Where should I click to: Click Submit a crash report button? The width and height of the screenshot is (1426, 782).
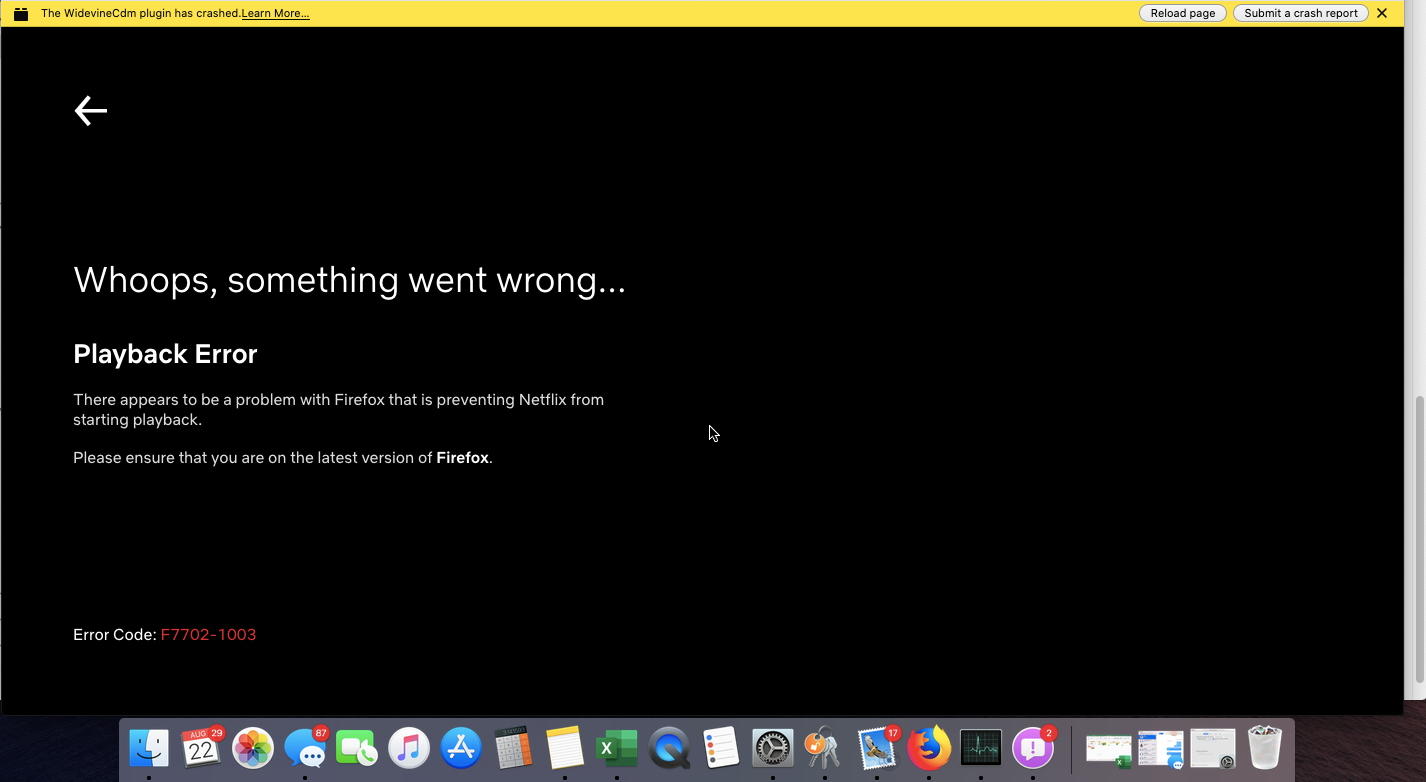tap(1300, 13)
